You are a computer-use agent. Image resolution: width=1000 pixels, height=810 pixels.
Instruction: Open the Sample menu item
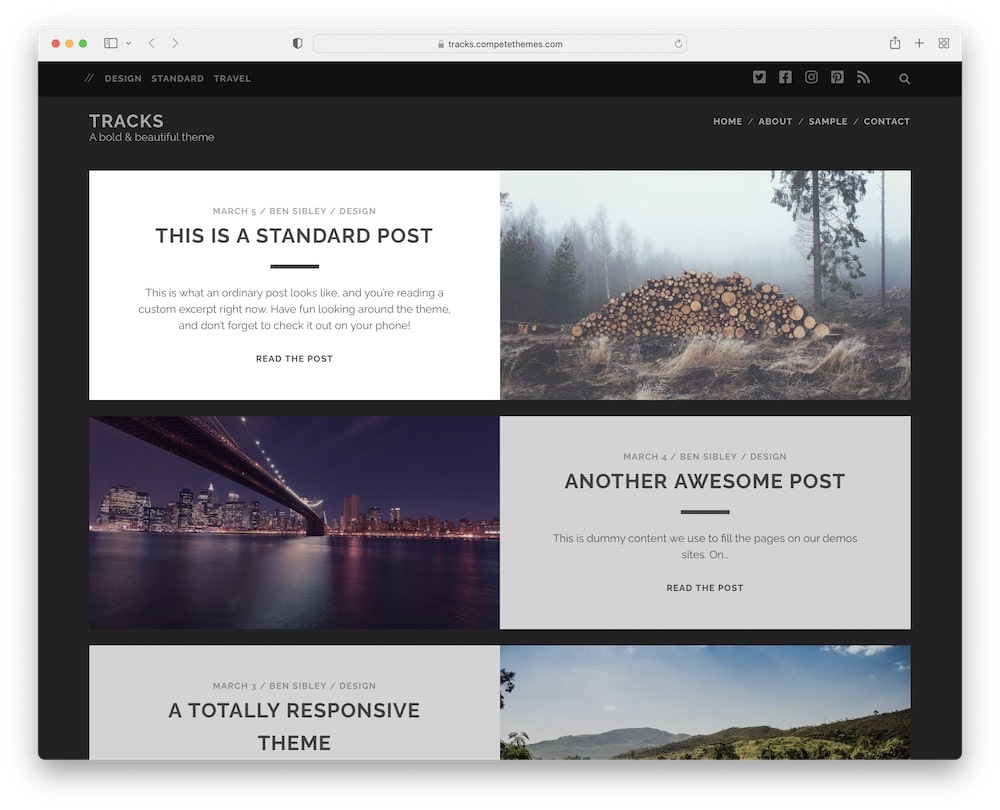828,121
